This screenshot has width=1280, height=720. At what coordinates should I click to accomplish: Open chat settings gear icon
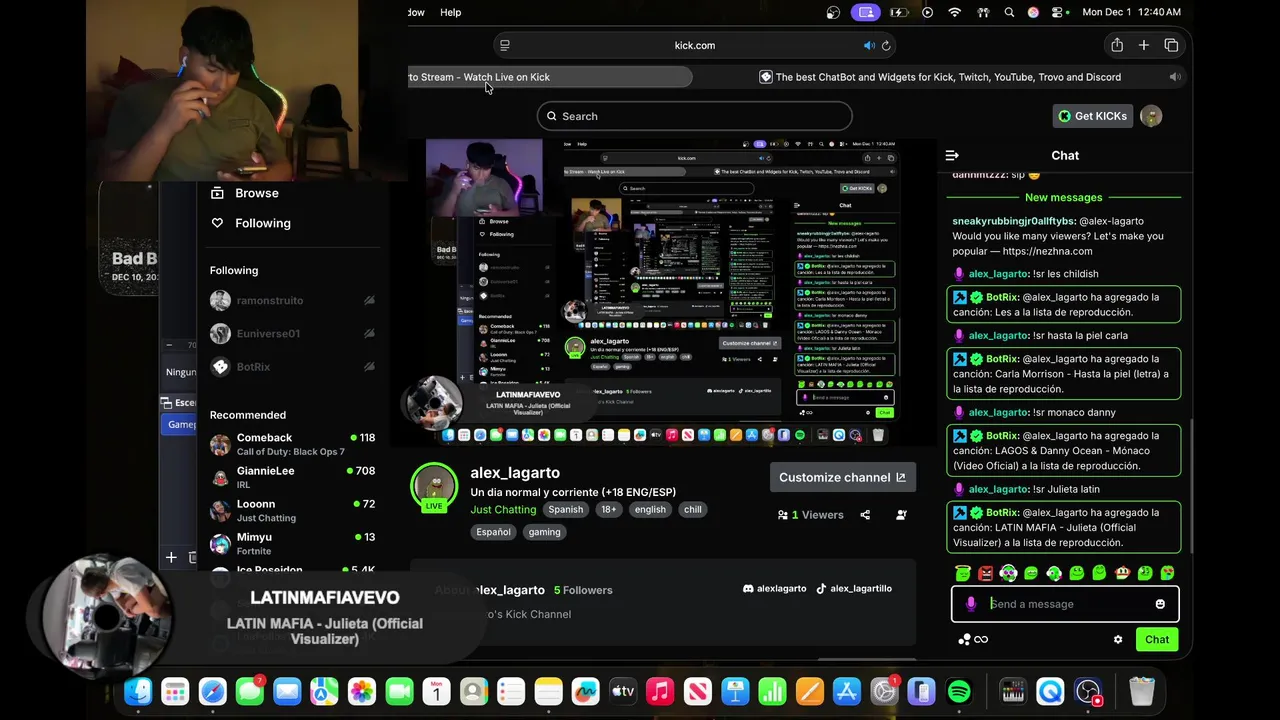click(x=1118, y=640)
